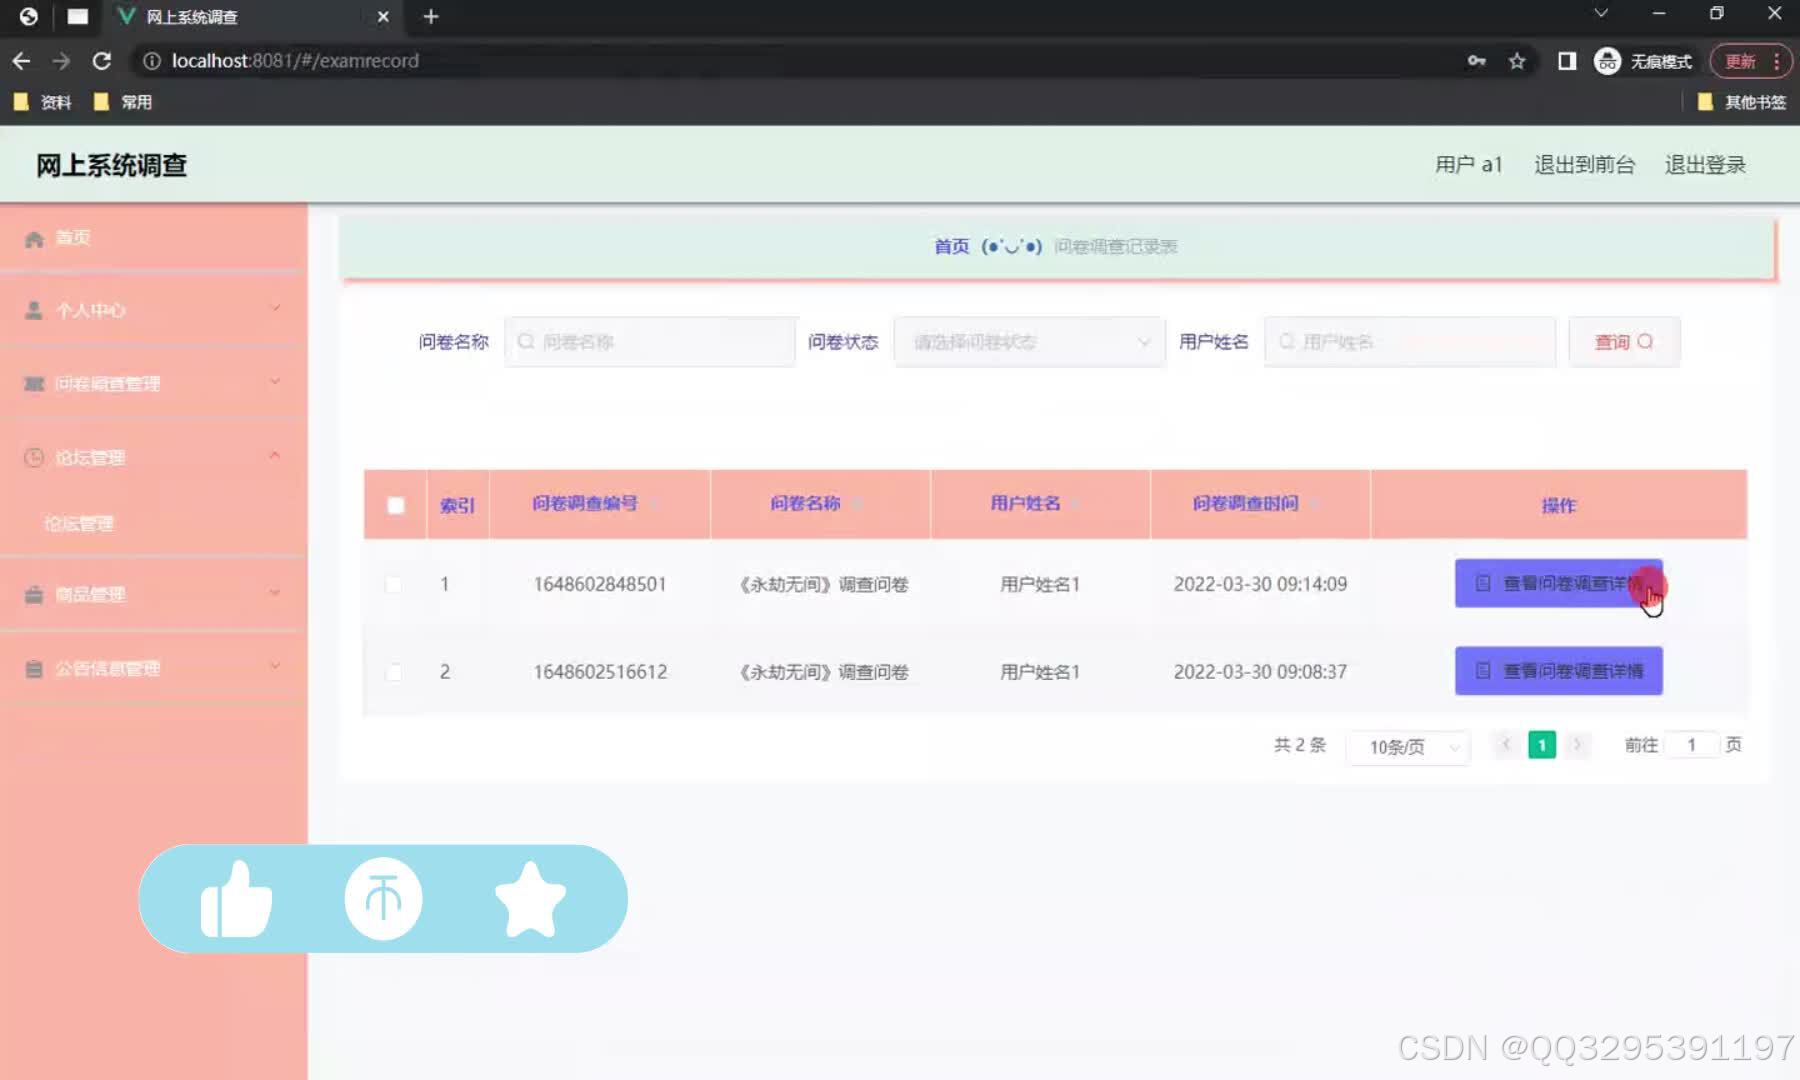
Task: Open the 10条/页 page size dropdown
Action: point(1408,747)
